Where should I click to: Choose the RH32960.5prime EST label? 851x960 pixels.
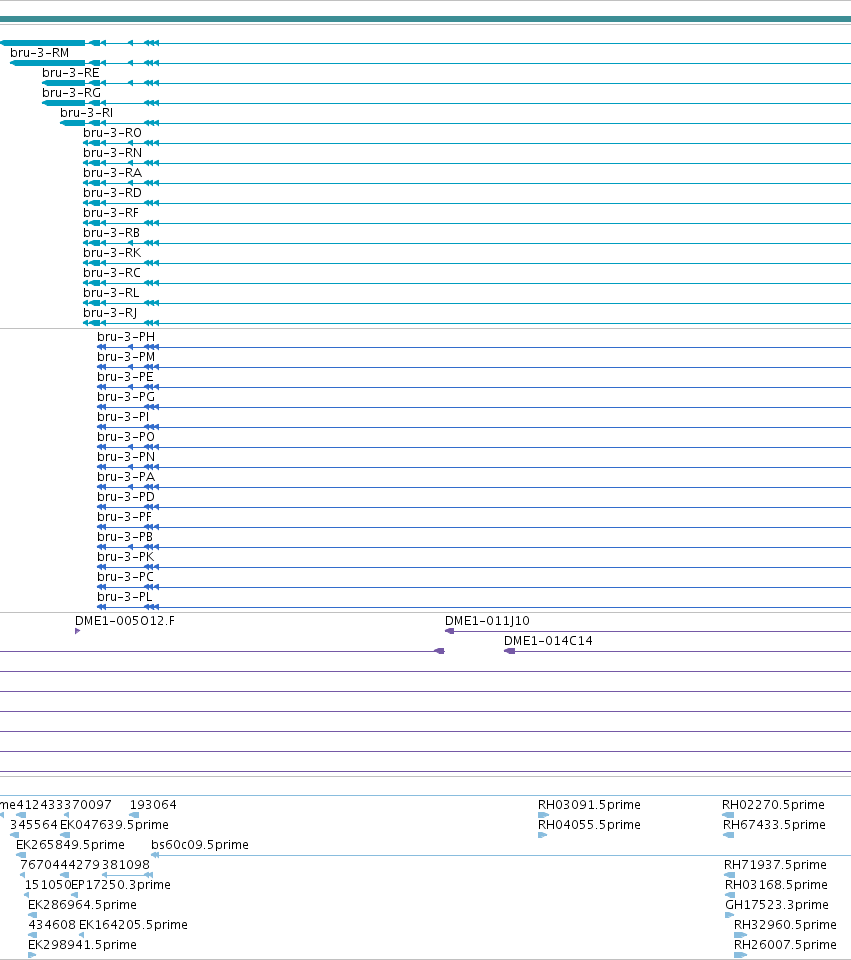[785, 925]
